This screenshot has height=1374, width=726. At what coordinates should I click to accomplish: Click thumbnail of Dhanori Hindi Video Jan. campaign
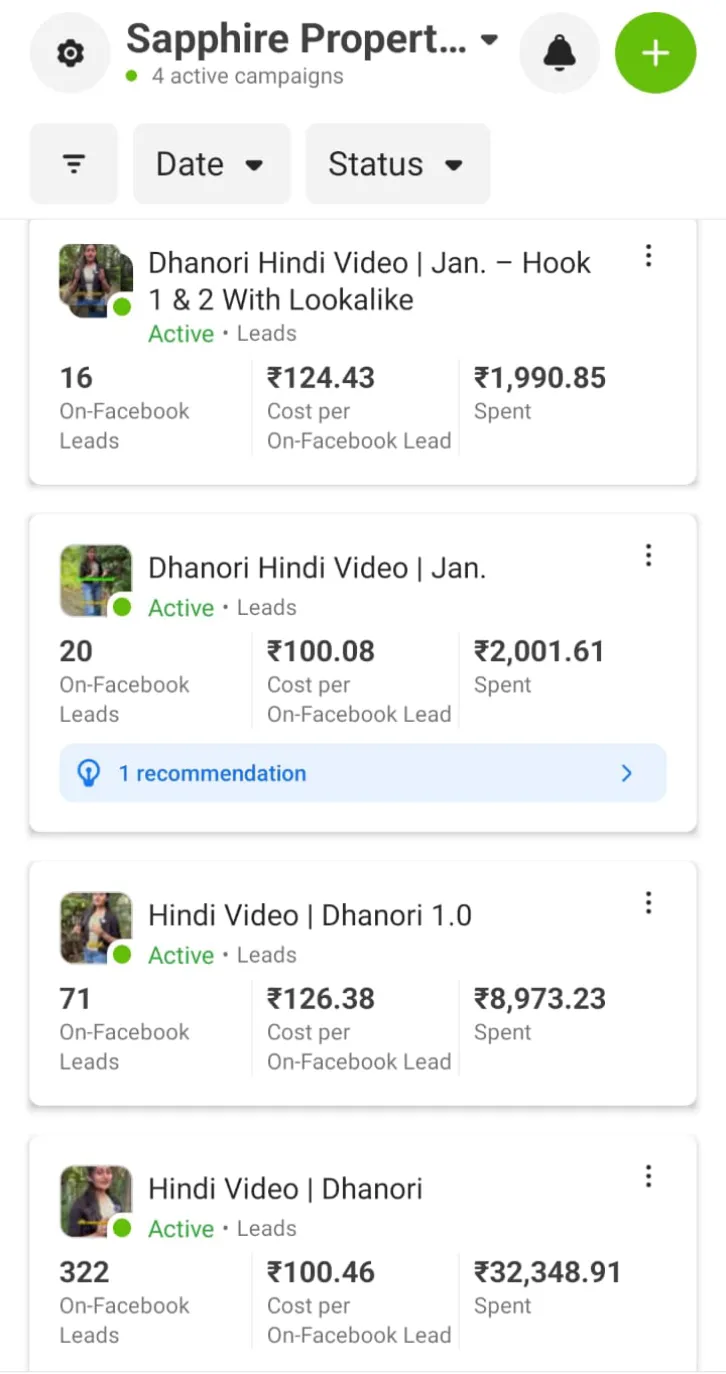[x=95, y=580]
